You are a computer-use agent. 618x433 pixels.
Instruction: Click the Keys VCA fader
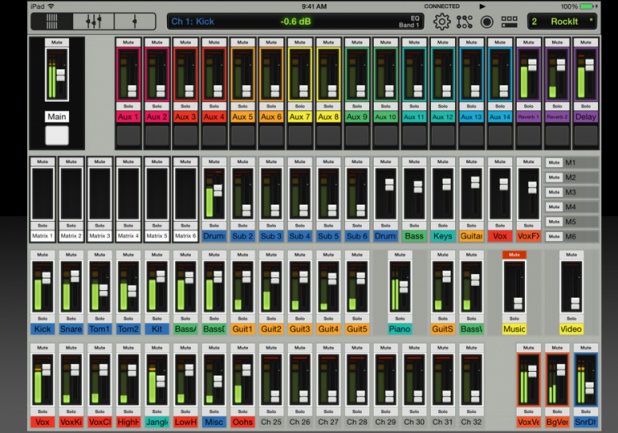click(x=447, y=184)
